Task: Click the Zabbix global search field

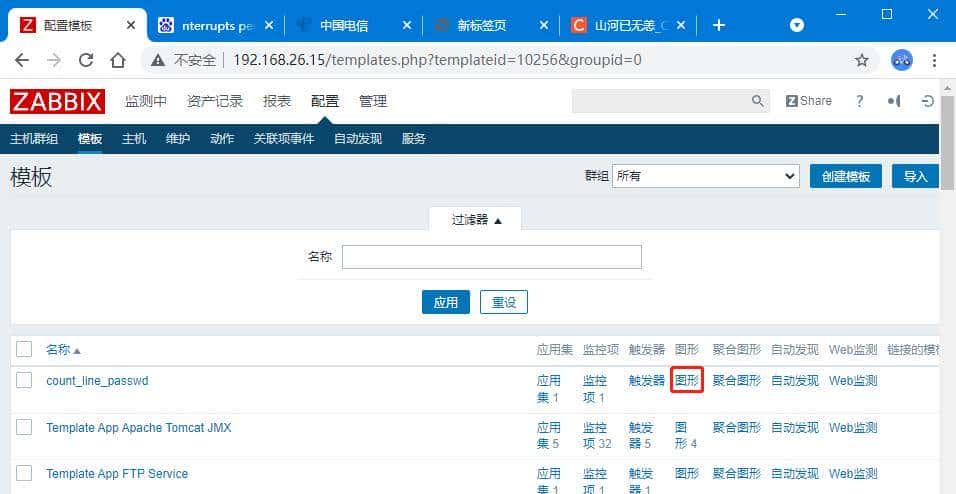Action: [660, 101]
